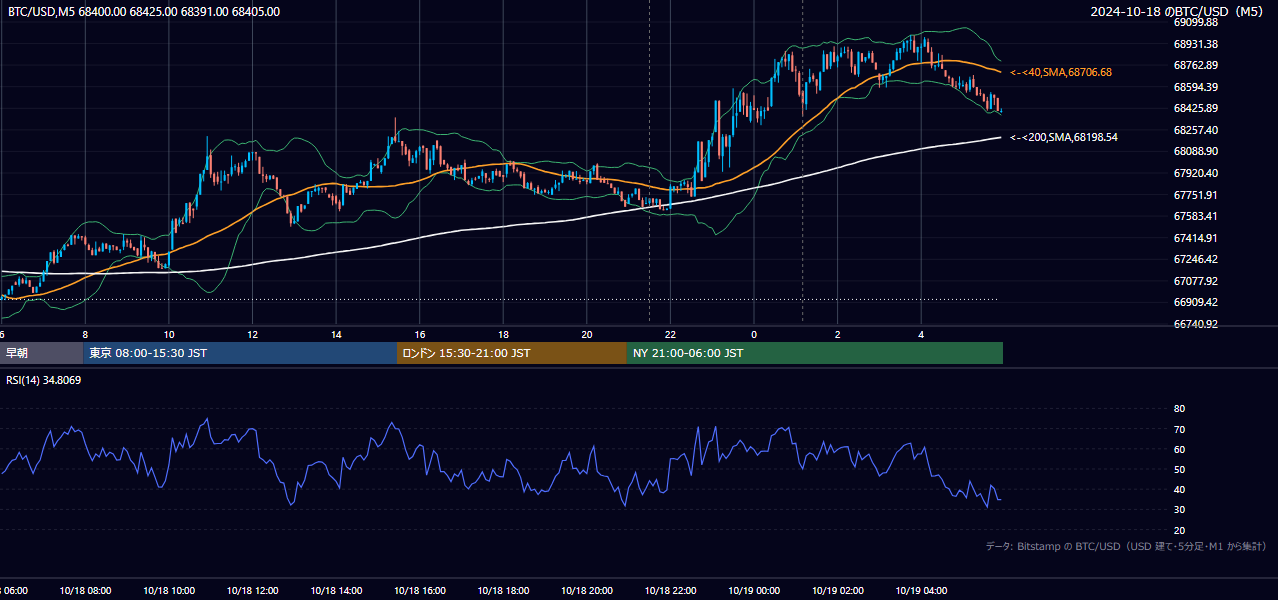This screenshot has width=1278, height=600.
Task: Click price axis value 69099.88
Action: click(1195, 22)
